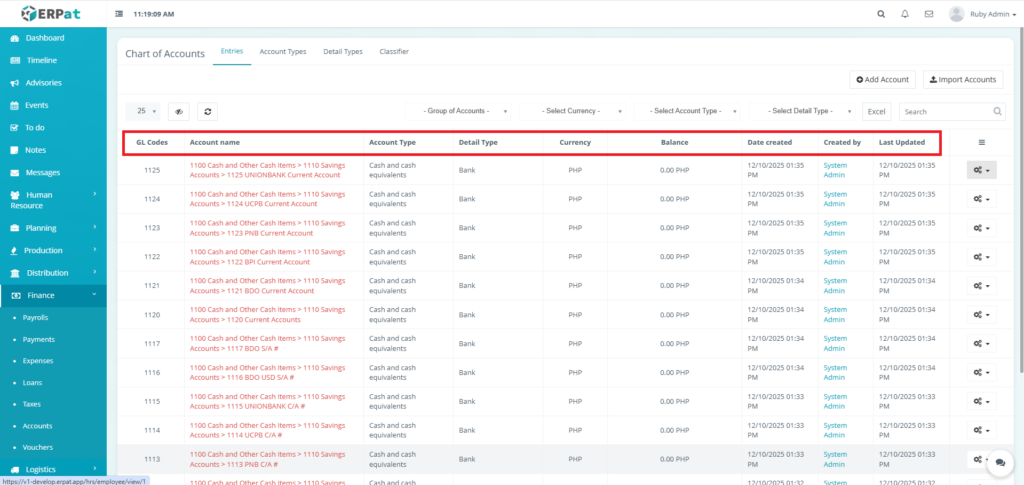The height and width of the screenshot is (485, 1024).
Task: Expand the Group of Accounts dropdown
Action: (459, 112)
